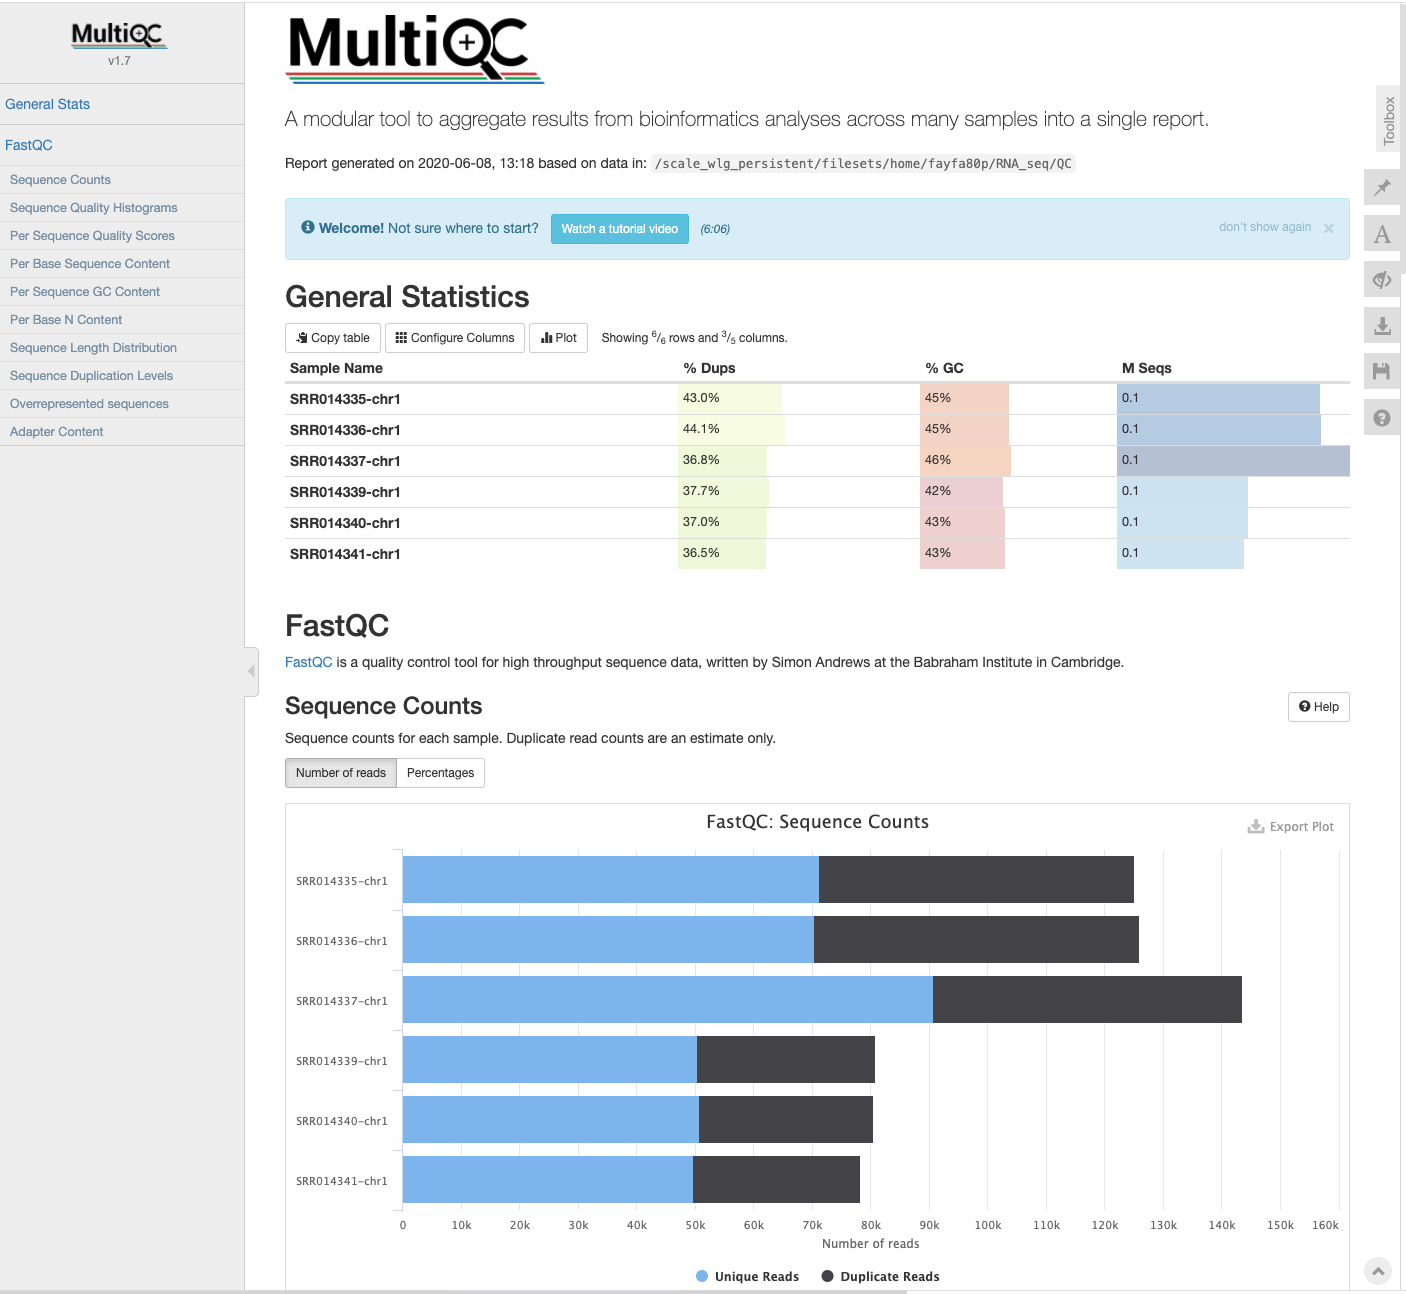Click the 46% GC cell
Screen dimensions: 1406x1294
coord(1018,460)
